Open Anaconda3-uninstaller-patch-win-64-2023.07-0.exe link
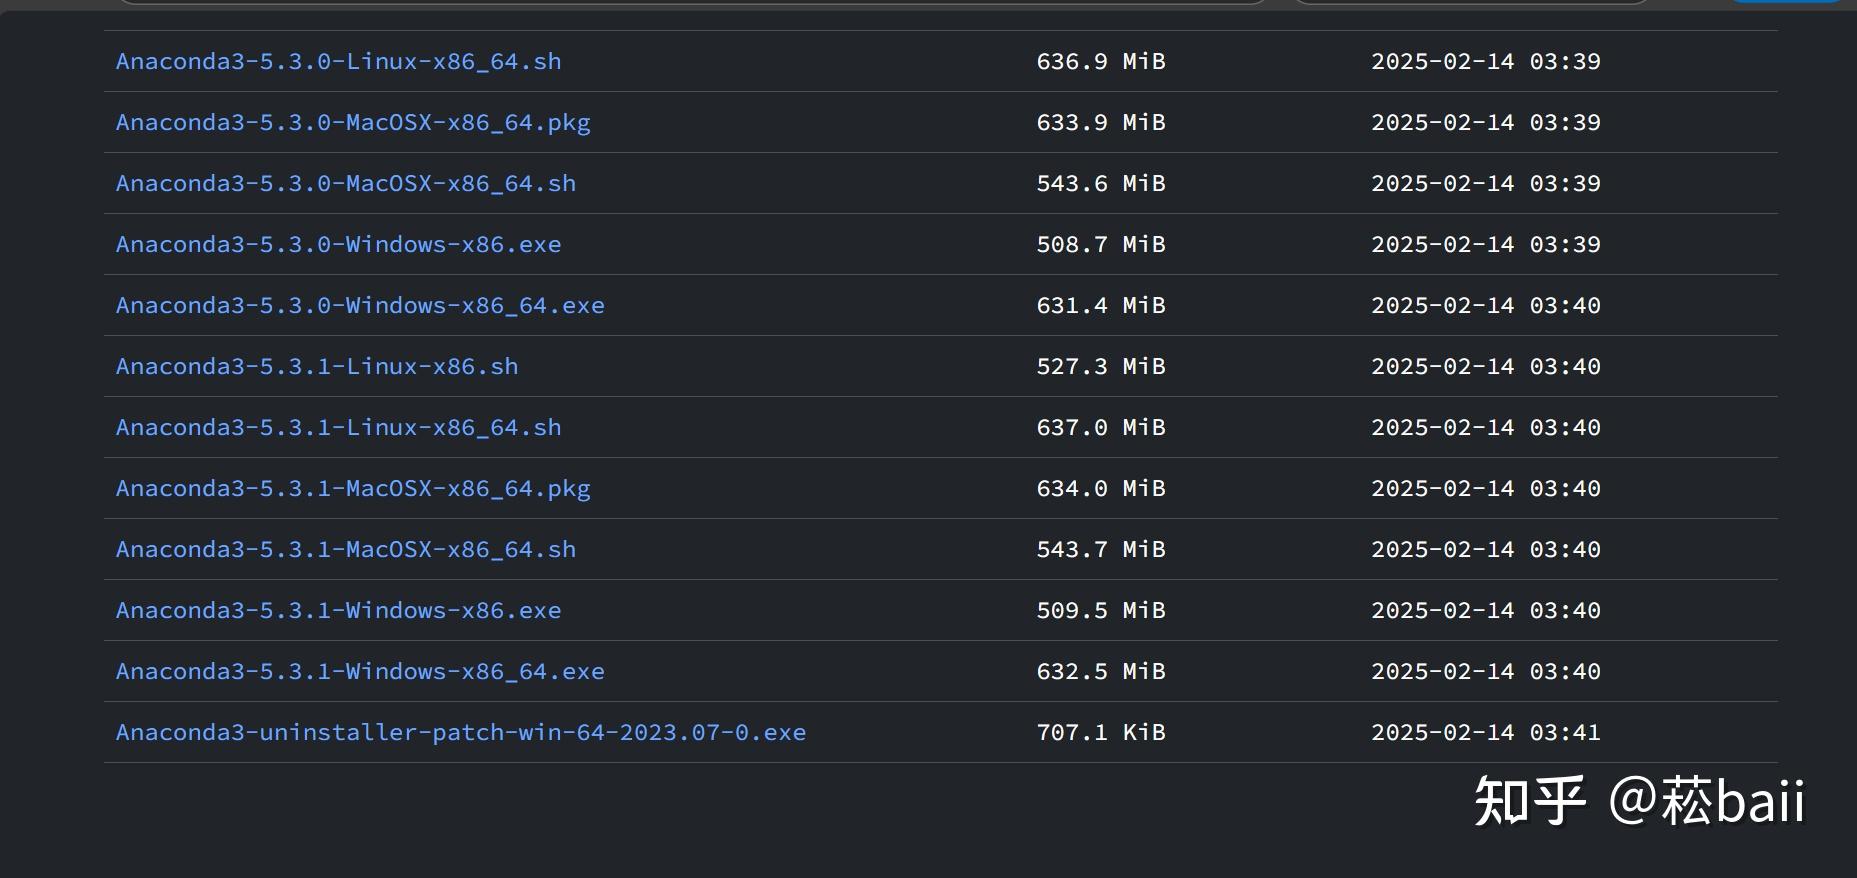Image resolution: width=1857 pixels, height=878 pixels. (x=461, y=732)
